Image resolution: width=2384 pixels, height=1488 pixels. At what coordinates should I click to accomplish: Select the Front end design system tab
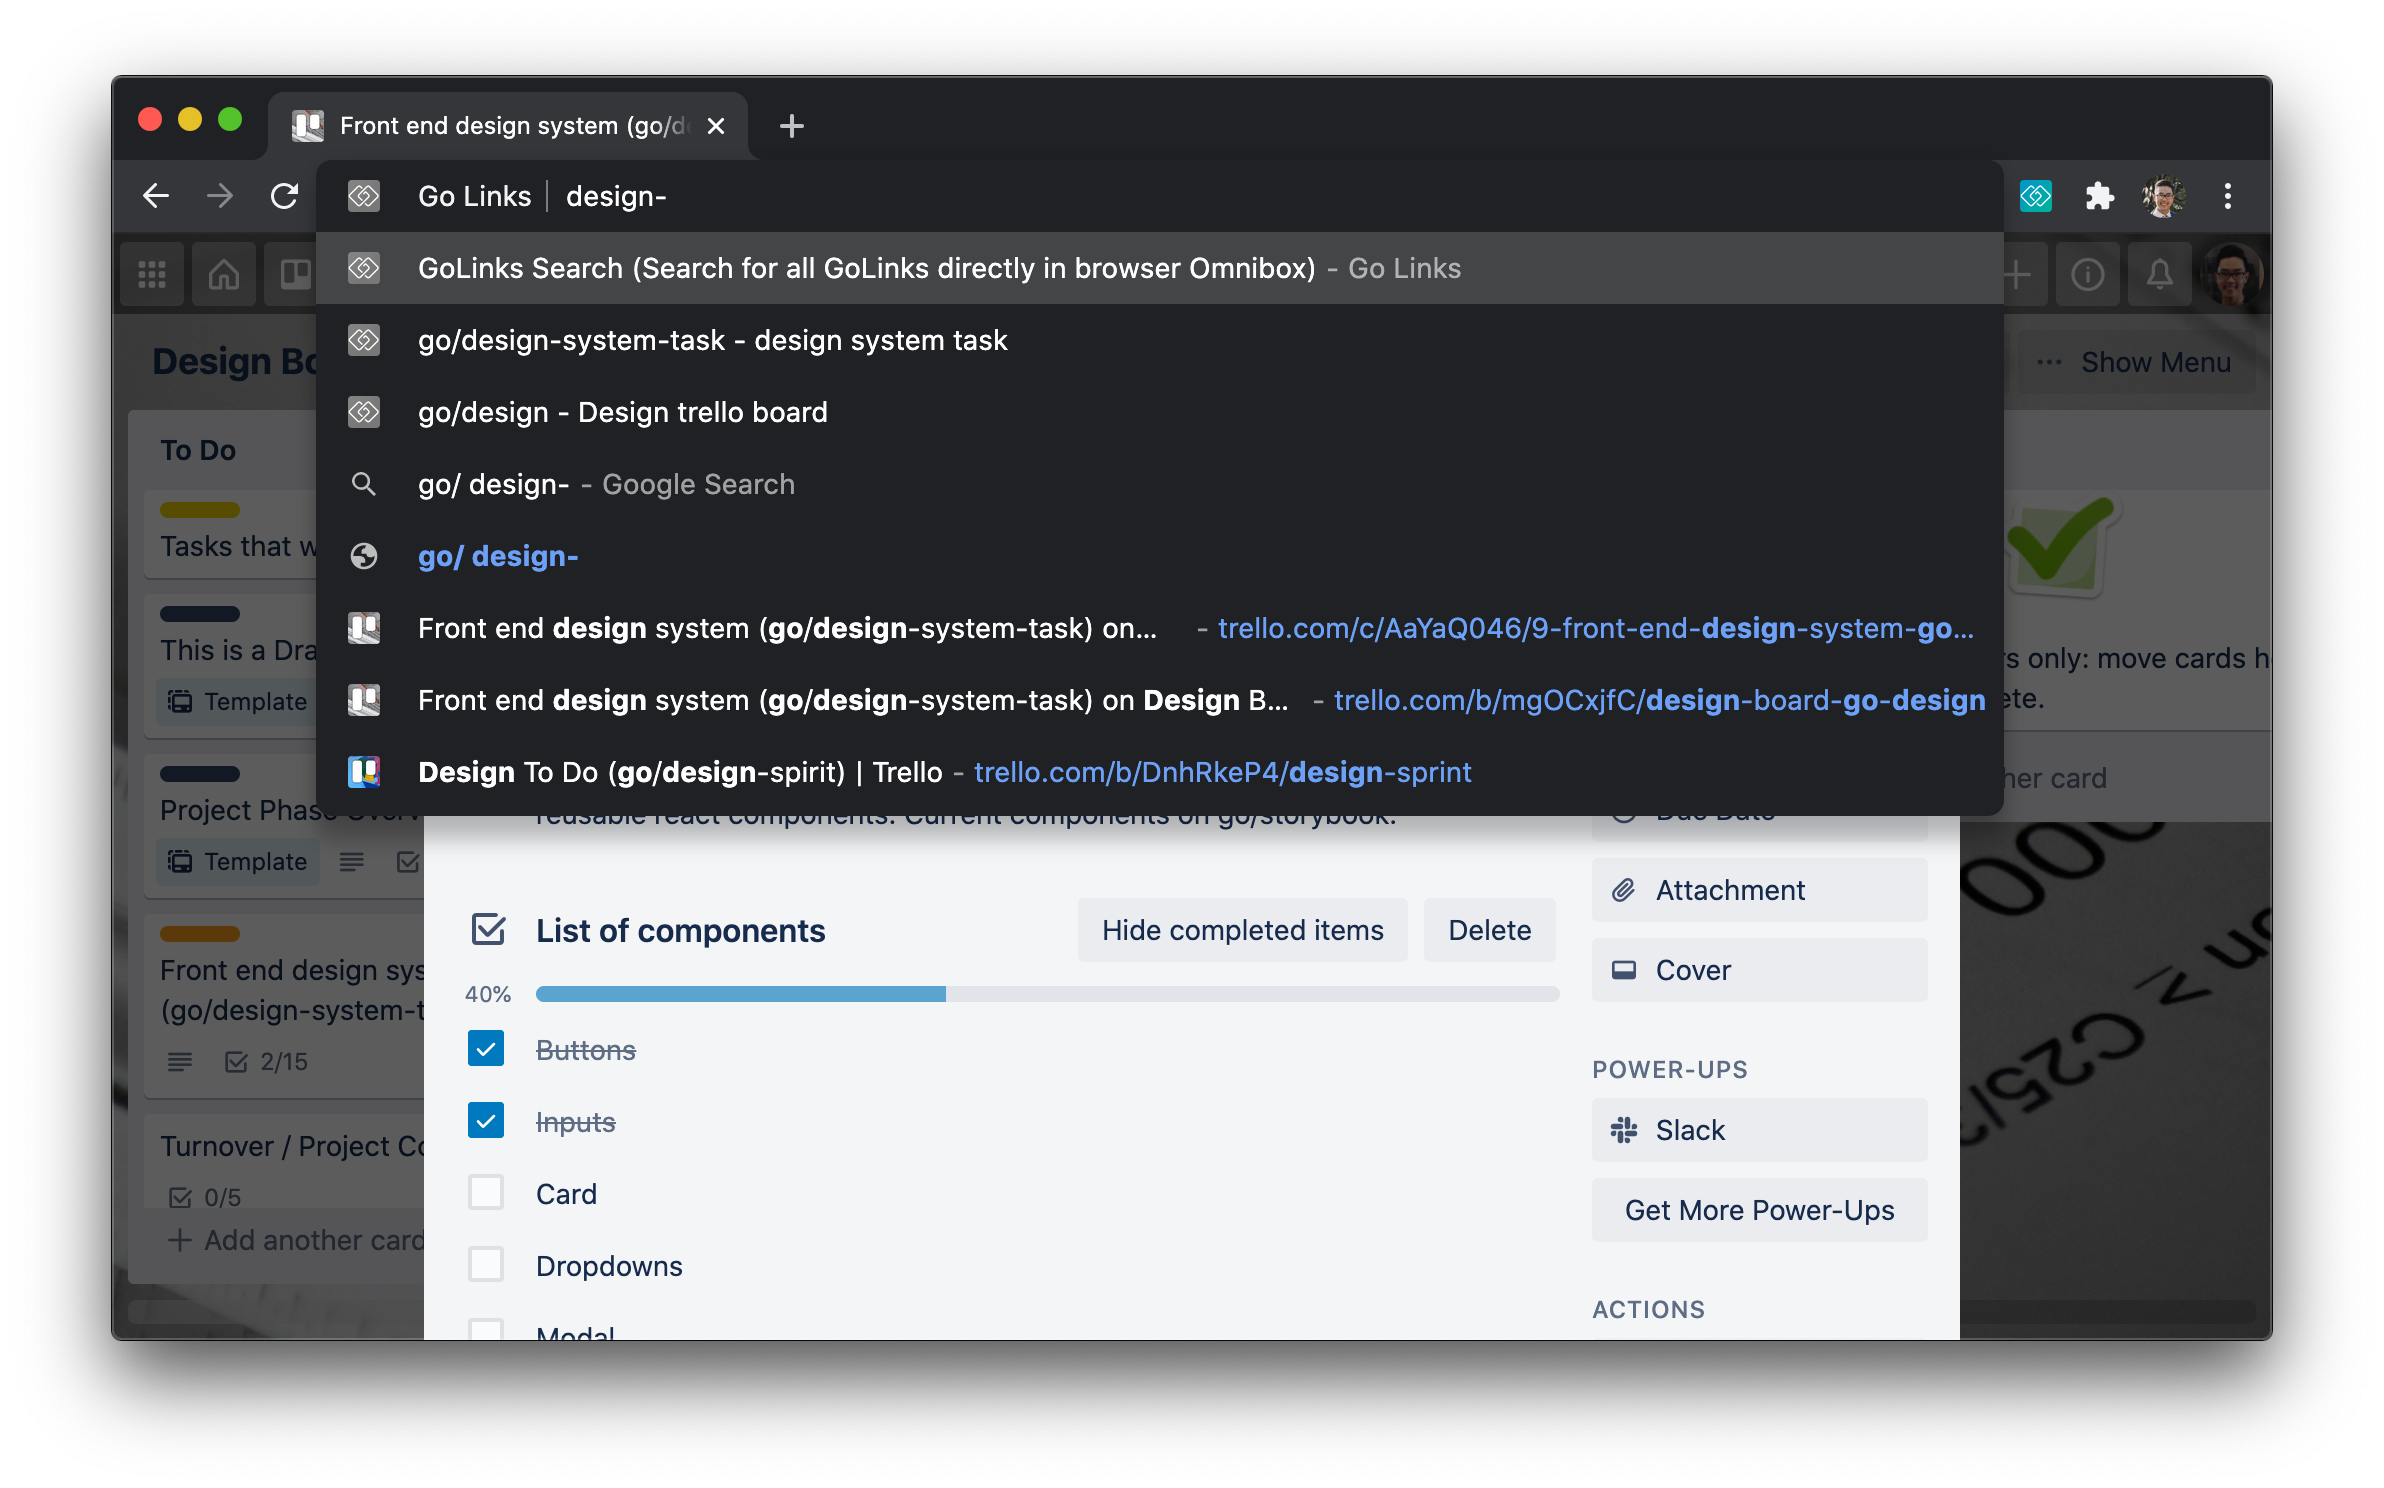[x=508, y=126]
